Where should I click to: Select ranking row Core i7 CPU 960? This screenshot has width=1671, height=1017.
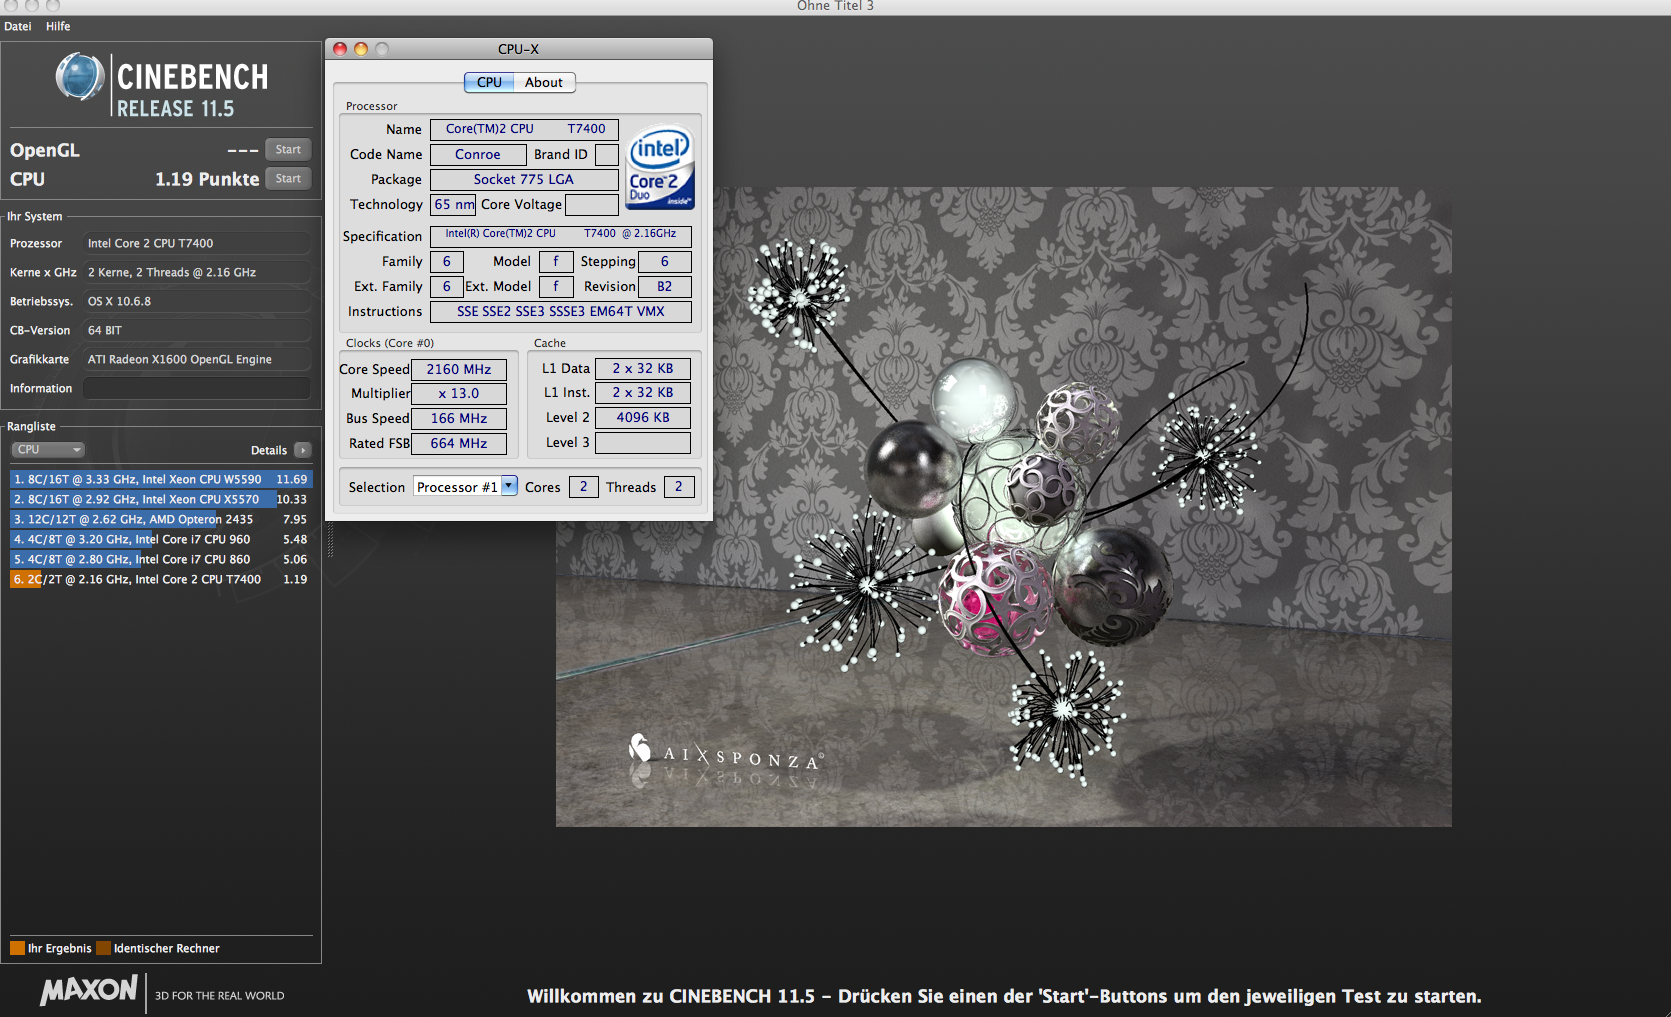(x=161, y=539)
